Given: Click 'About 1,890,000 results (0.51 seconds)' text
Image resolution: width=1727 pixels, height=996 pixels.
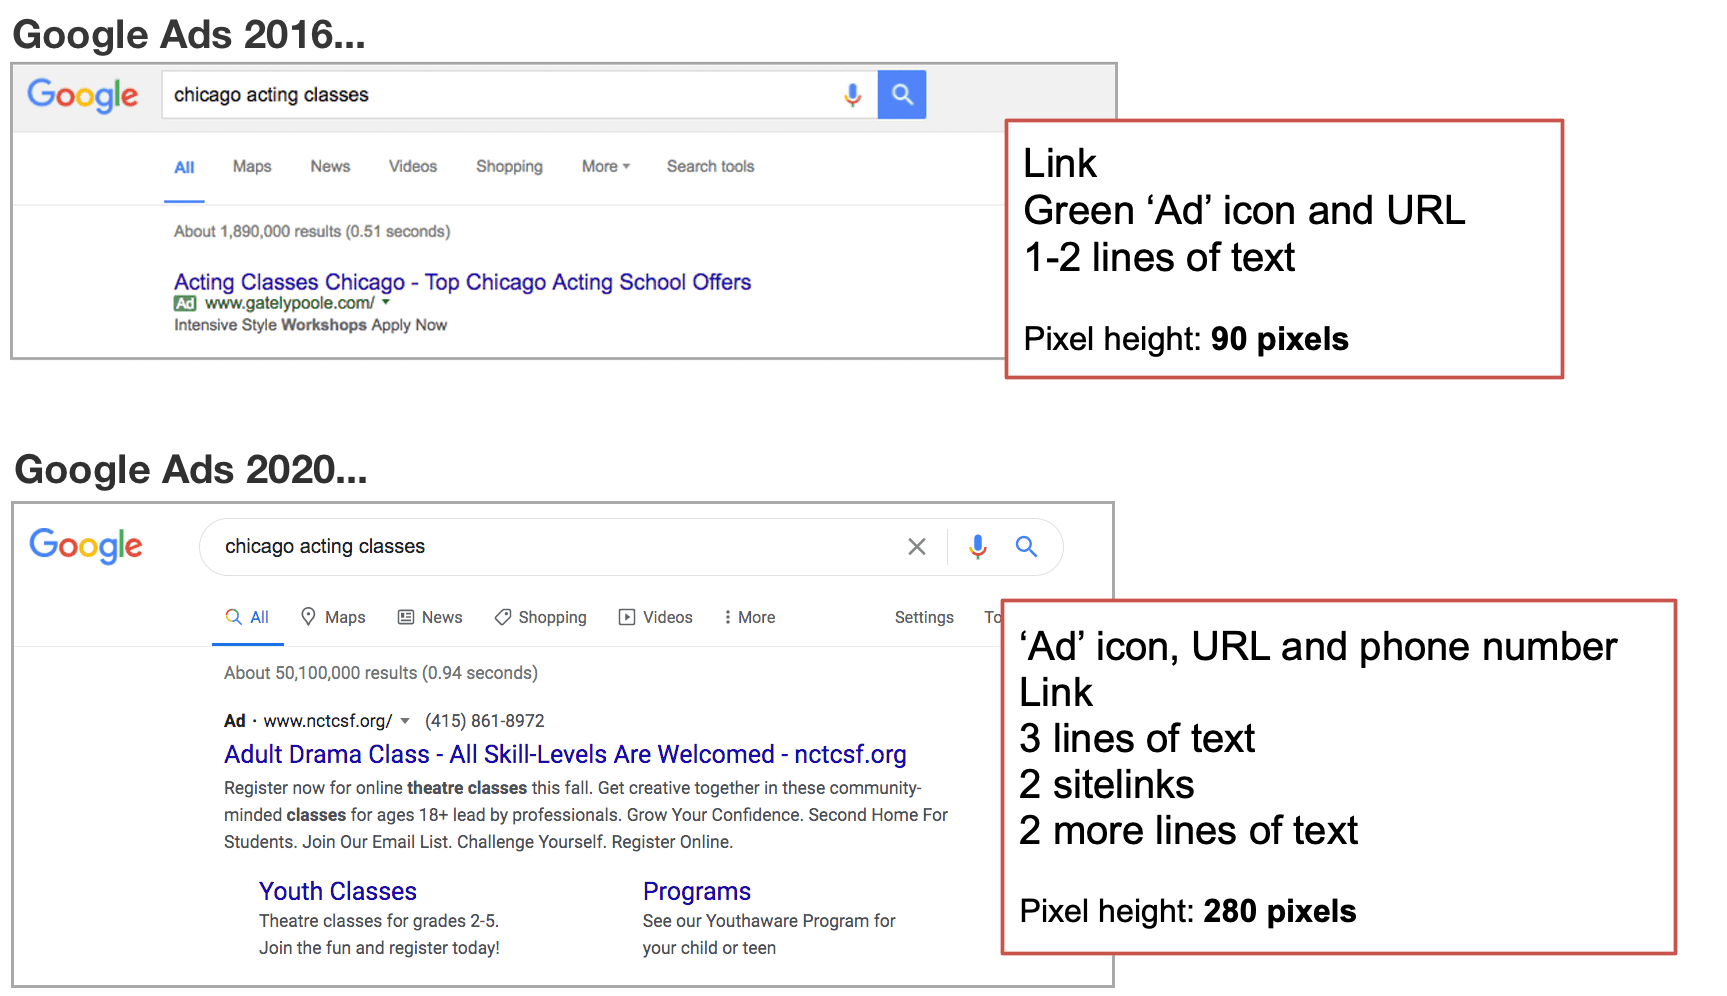Looking at the screenshot, I should pos(312,231).
